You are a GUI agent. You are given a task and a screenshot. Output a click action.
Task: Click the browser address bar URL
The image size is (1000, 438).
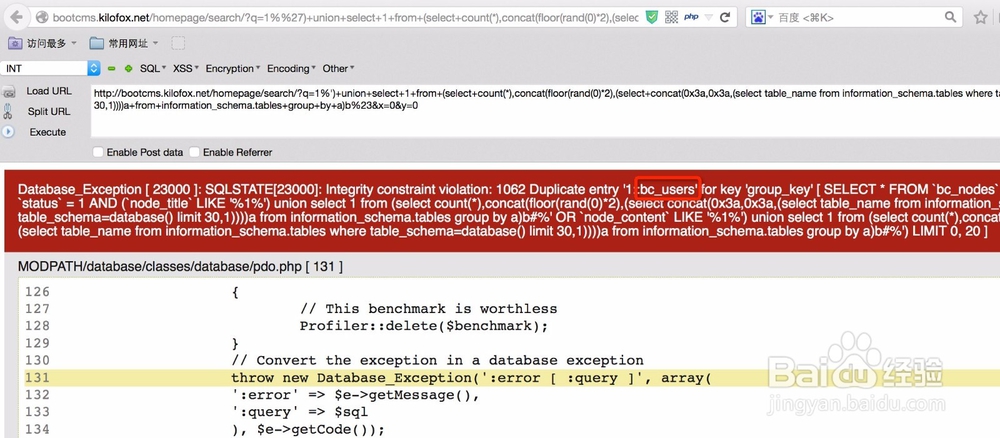tap(345, 18)
